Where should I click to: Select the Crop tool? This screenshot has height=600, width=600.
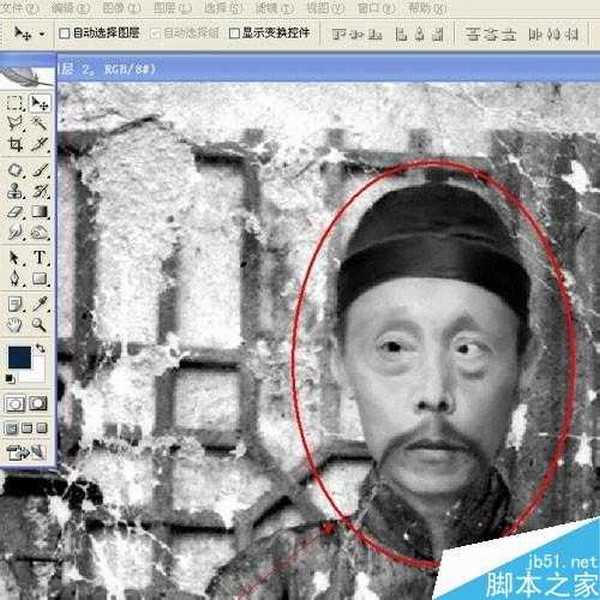[x=15, y=144]
